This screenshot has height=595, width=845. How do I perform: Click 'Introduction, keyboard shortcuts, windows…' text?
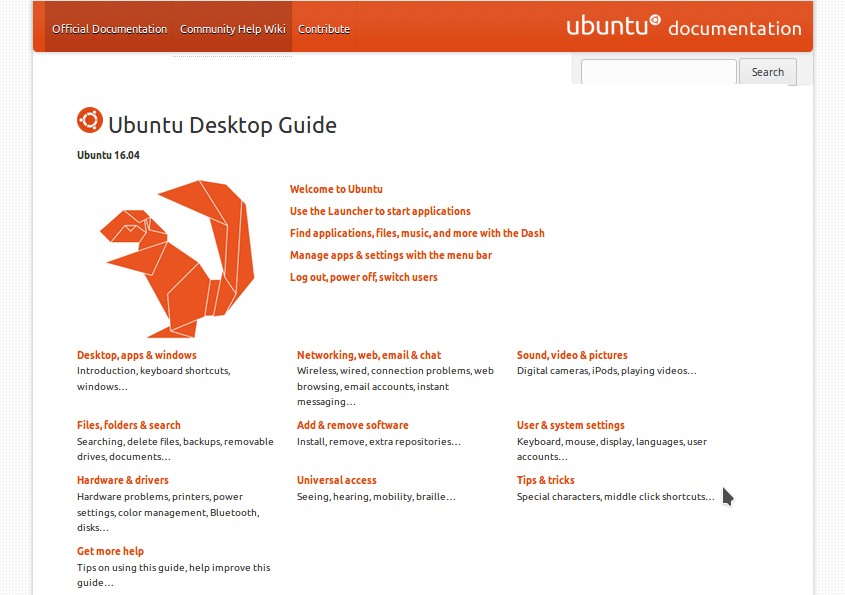[154, 379]
